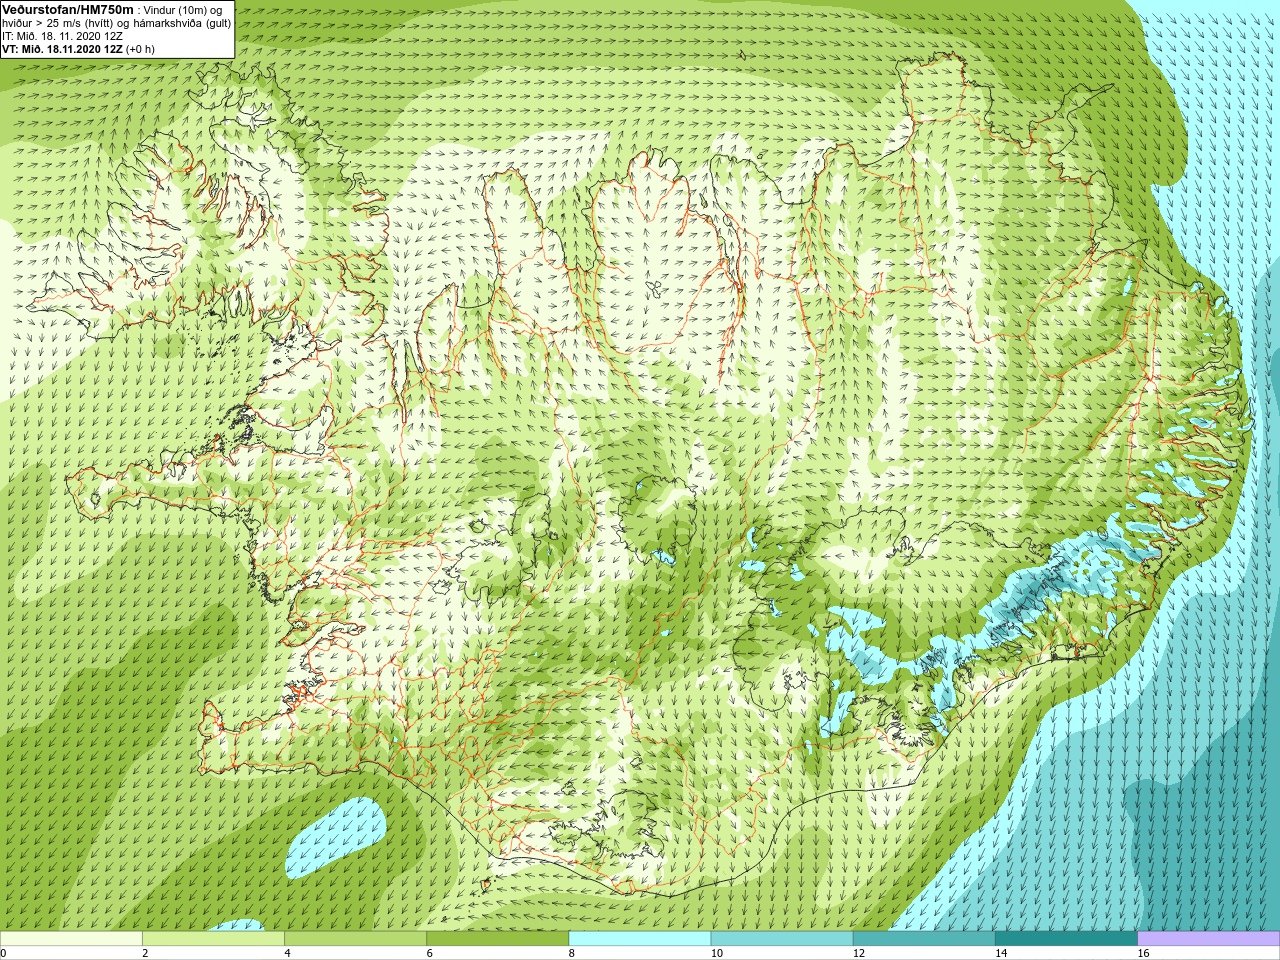Click the 'Veðurstofan/HM750m' title text
This screenshot has width=1280, height=960.
[66, 9]
